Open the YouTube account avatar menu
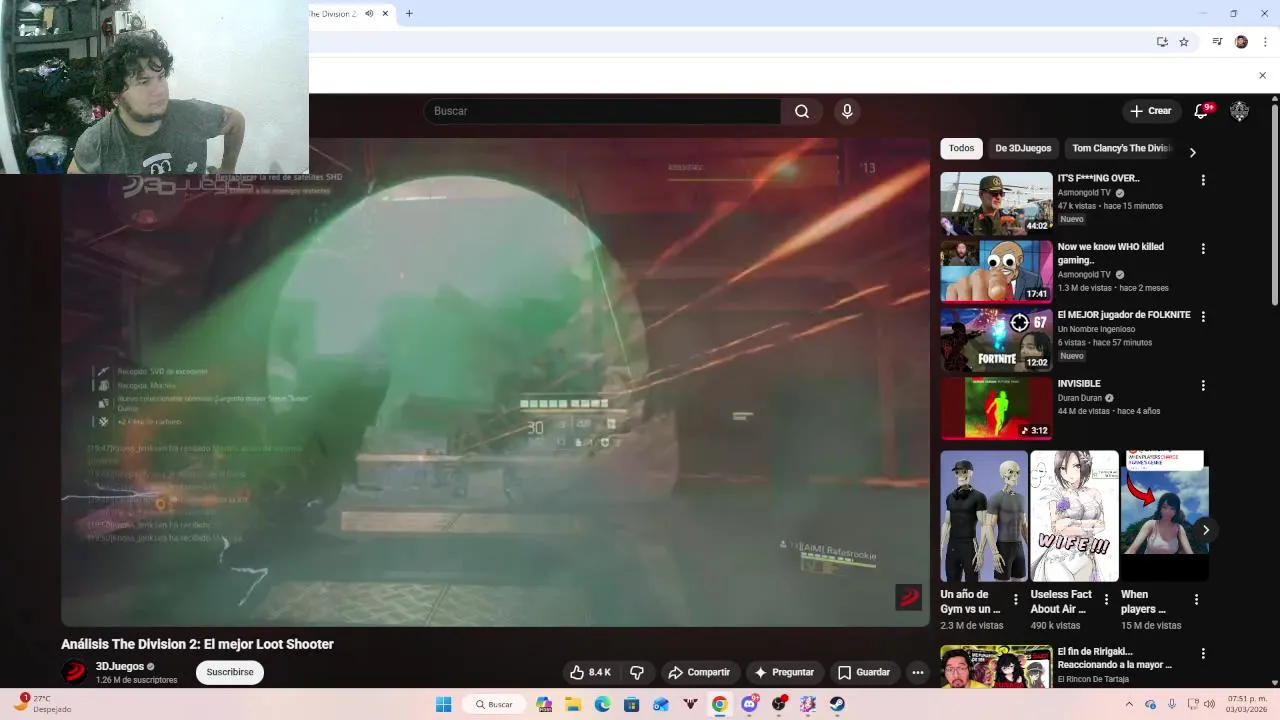 [1239, 111]
